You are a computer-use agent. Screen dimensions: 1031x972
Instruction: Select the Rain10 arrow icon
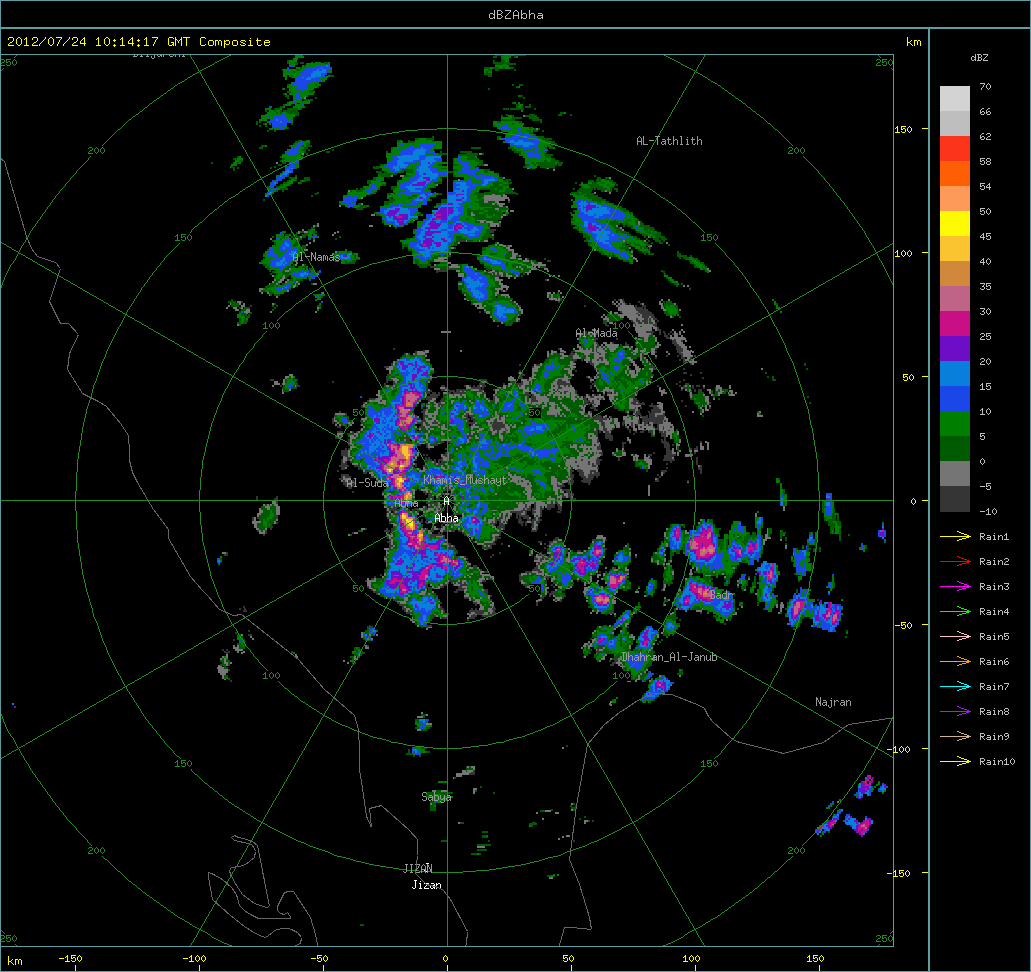955,762
